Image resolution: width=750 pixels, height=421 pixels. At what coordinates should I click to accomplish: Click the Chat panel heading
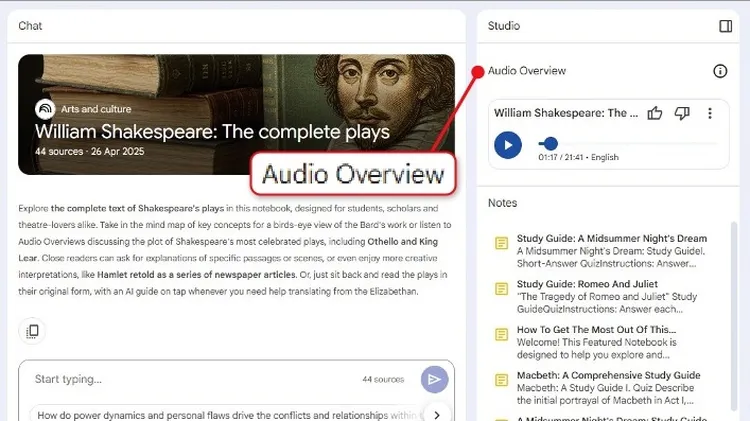tap(30, 26)
